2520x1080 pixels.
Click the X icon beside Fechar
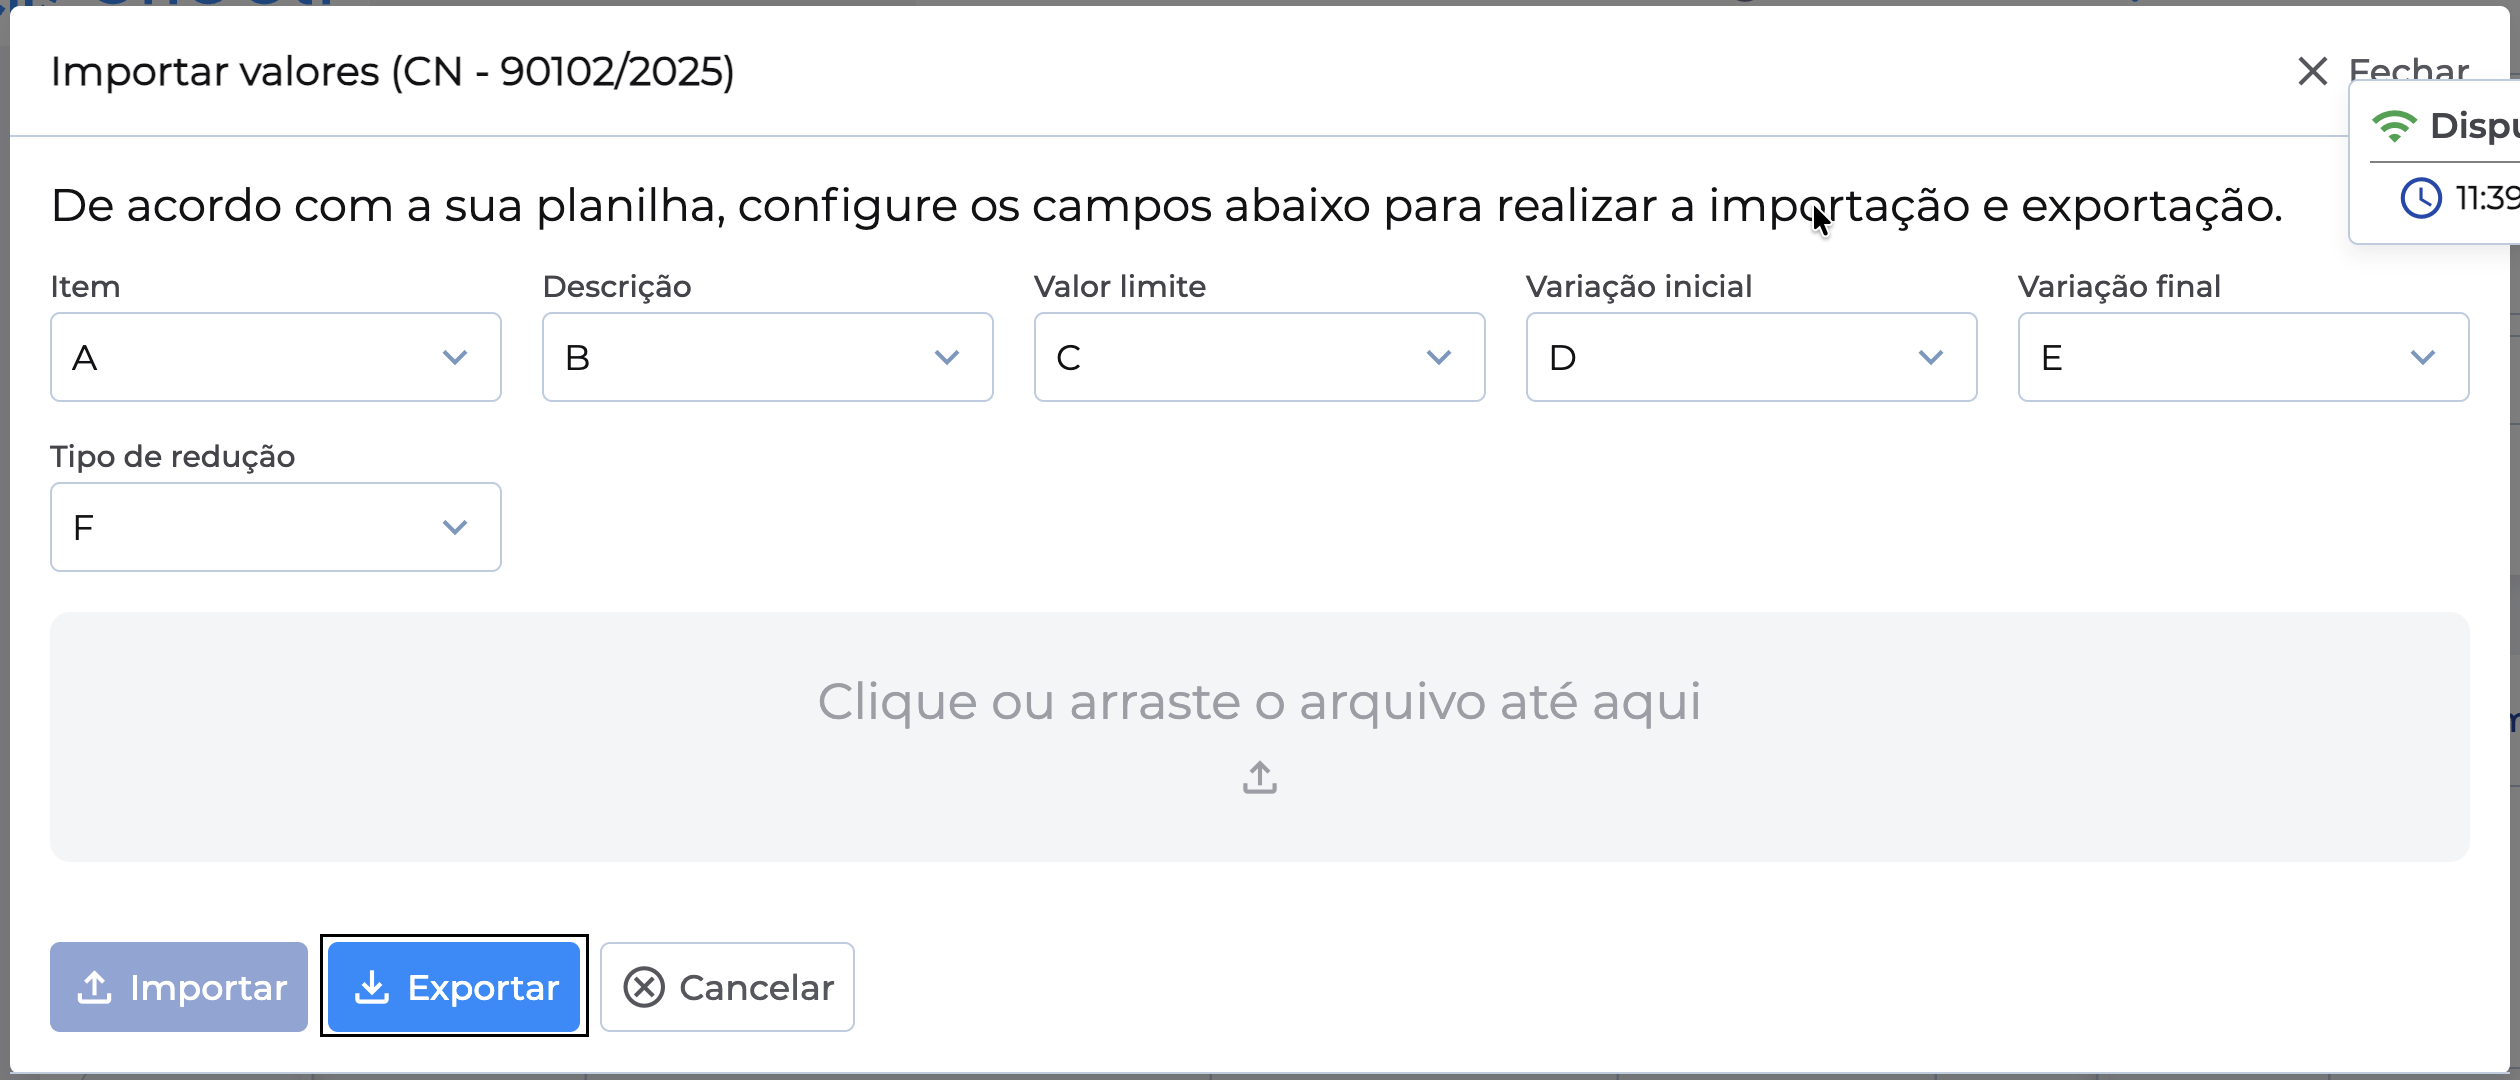tap(2312, 71)
